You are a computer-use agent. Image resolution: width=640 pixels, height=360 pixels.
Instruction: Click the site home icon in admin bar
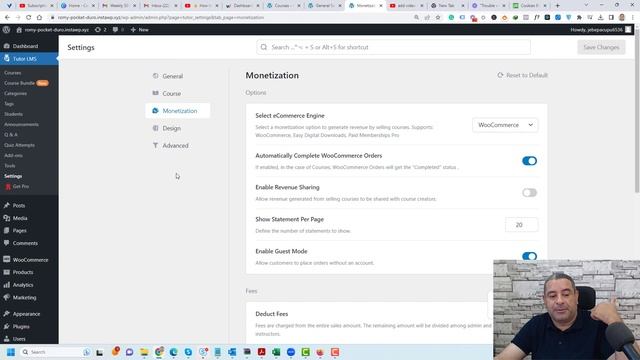pos(19,30)
